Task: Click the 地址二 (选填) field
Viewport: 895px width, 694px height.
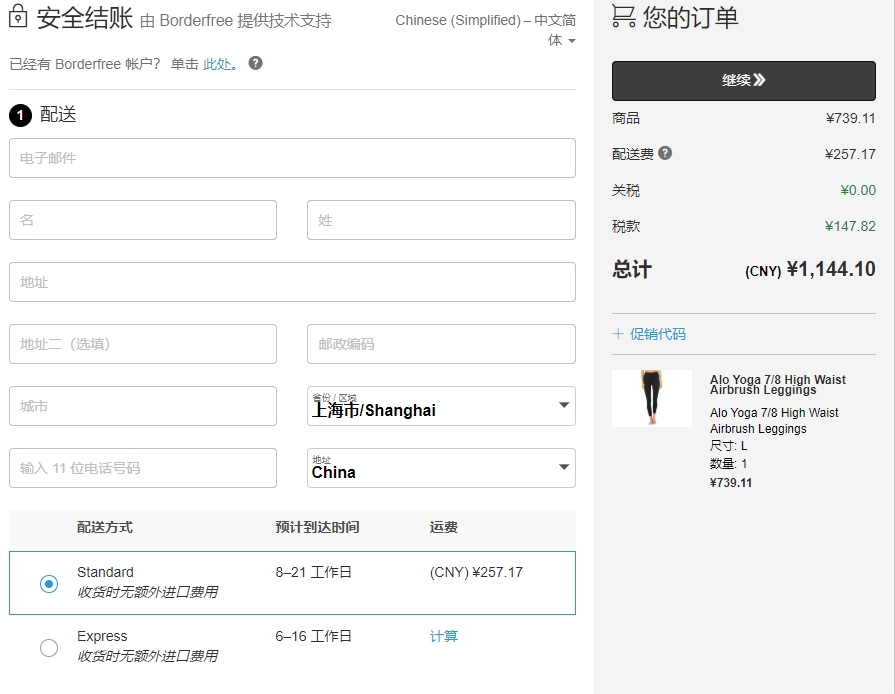Action: click(143, 344)
